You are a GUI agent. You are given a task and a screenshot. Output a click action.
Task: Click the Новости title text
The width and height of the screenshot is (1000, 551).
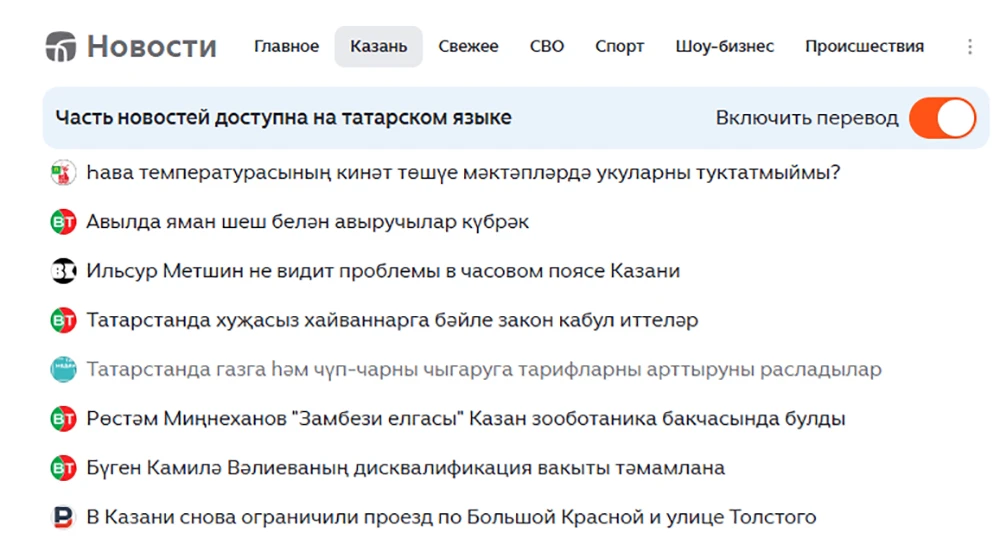(152, 47)
